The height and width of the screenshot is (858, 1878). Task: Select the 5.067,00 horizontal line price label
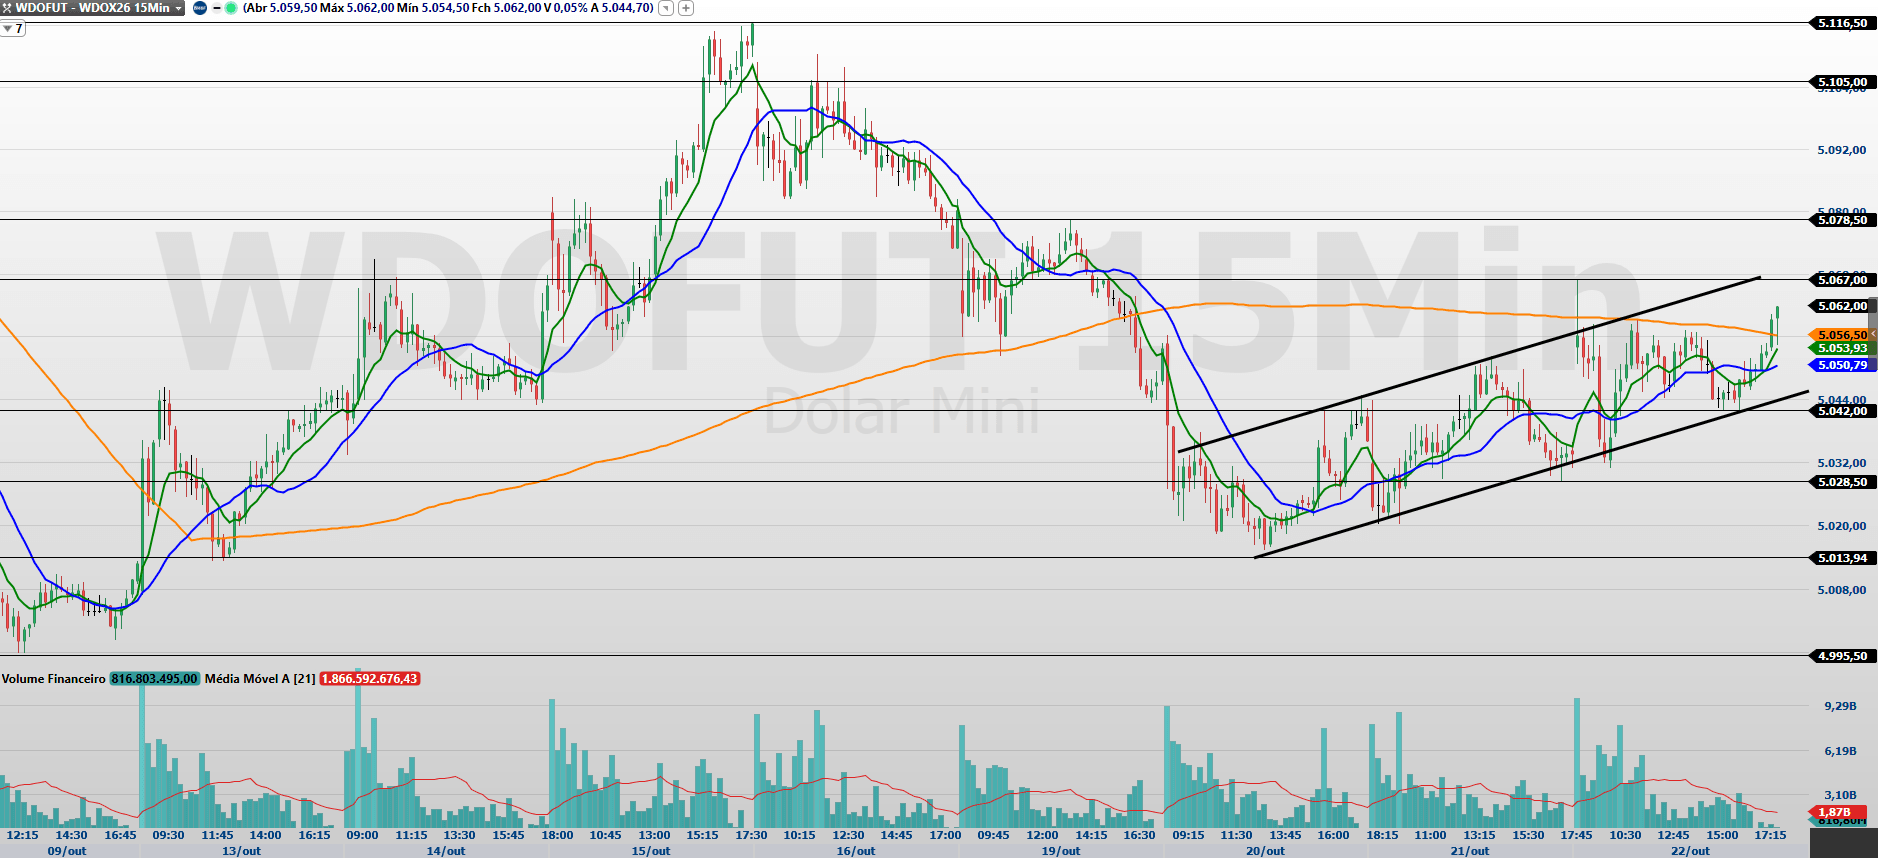[x=1842, y=280]
